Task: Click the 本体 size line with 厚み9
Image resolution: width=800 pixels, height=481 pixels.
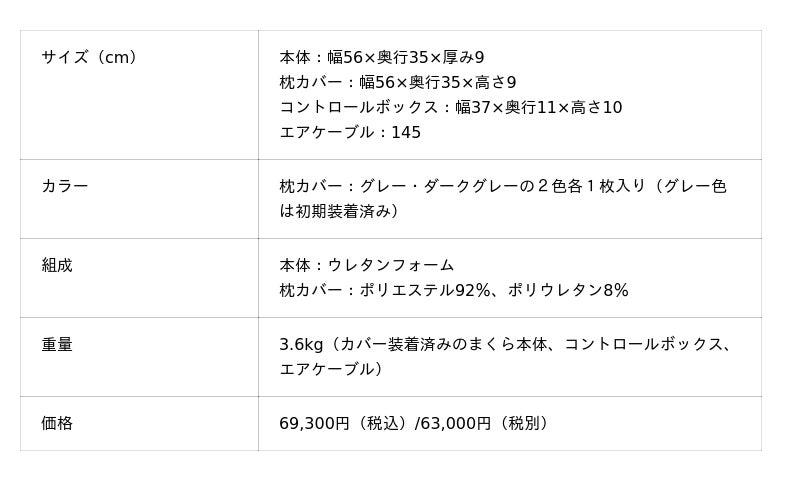Action: [x=381, y=58]
